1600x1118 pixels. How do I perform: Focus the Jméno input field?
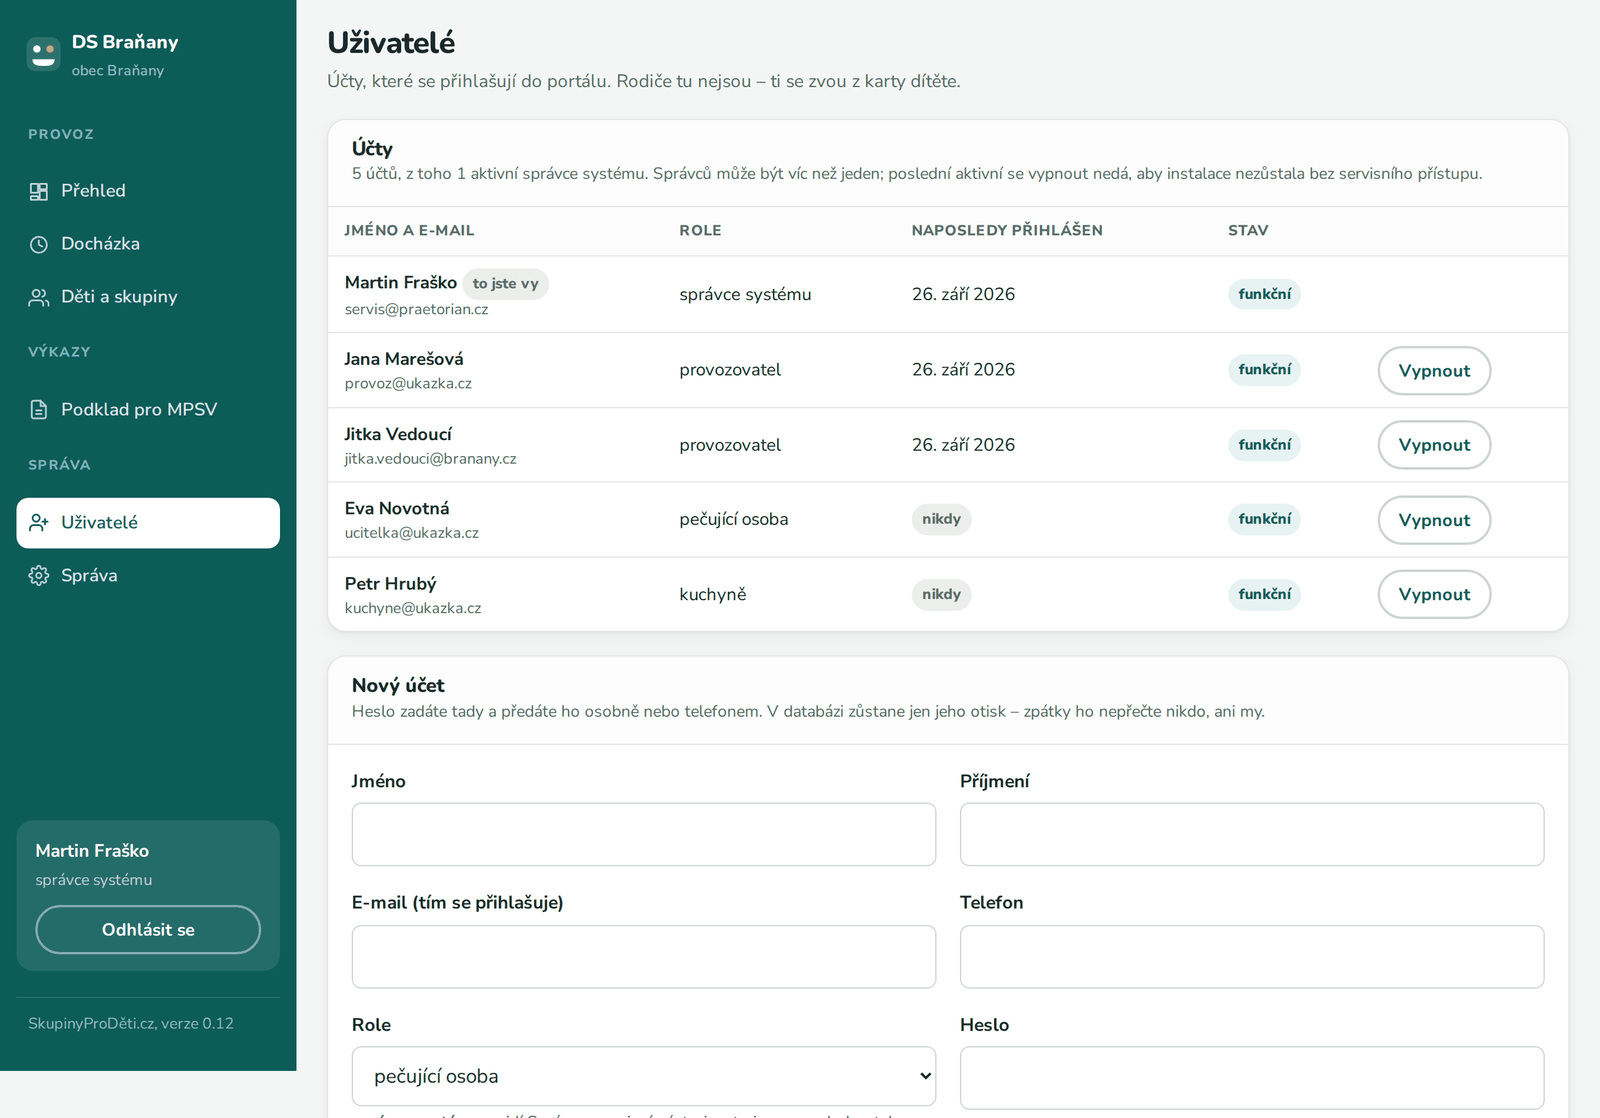coord(644,834)
